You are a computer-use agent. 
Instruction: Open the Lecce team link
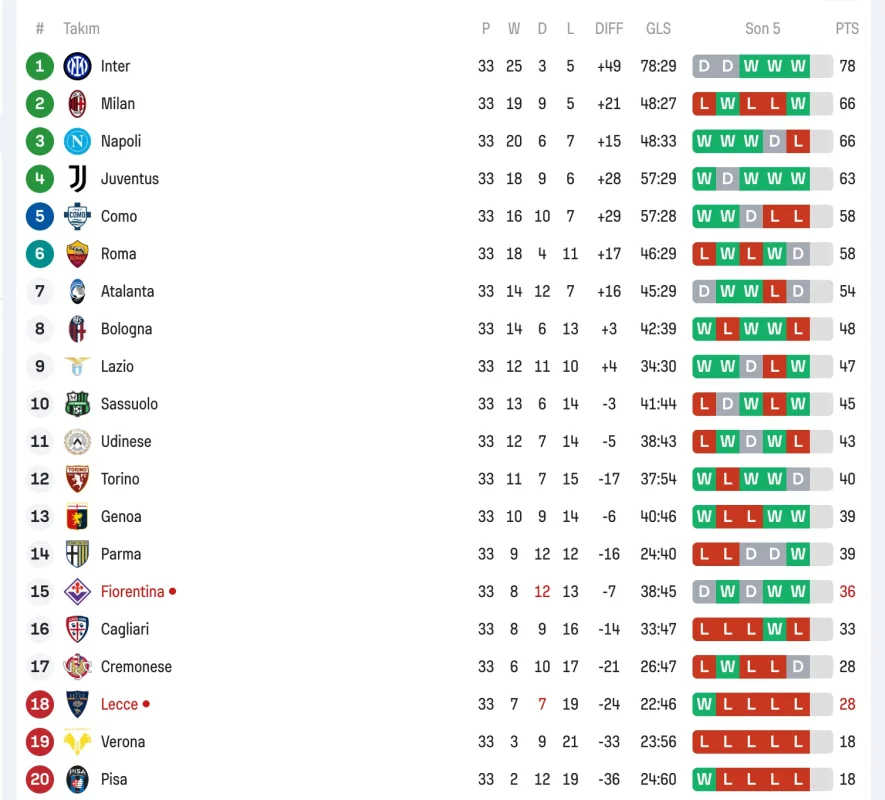119,705
